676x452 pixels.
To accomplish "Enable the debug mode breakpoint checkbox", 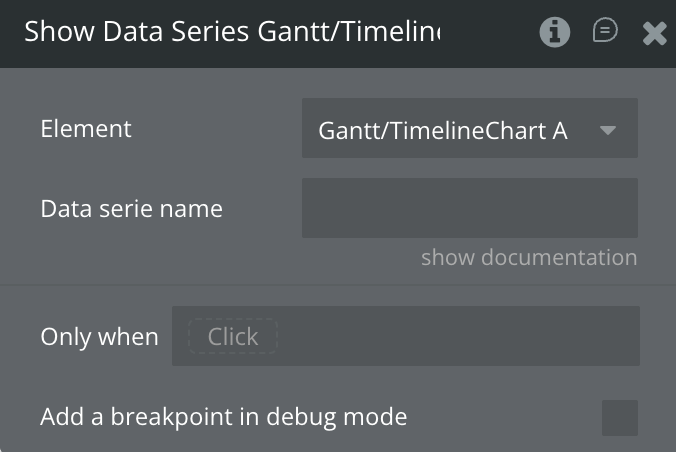I will (619, 417).
